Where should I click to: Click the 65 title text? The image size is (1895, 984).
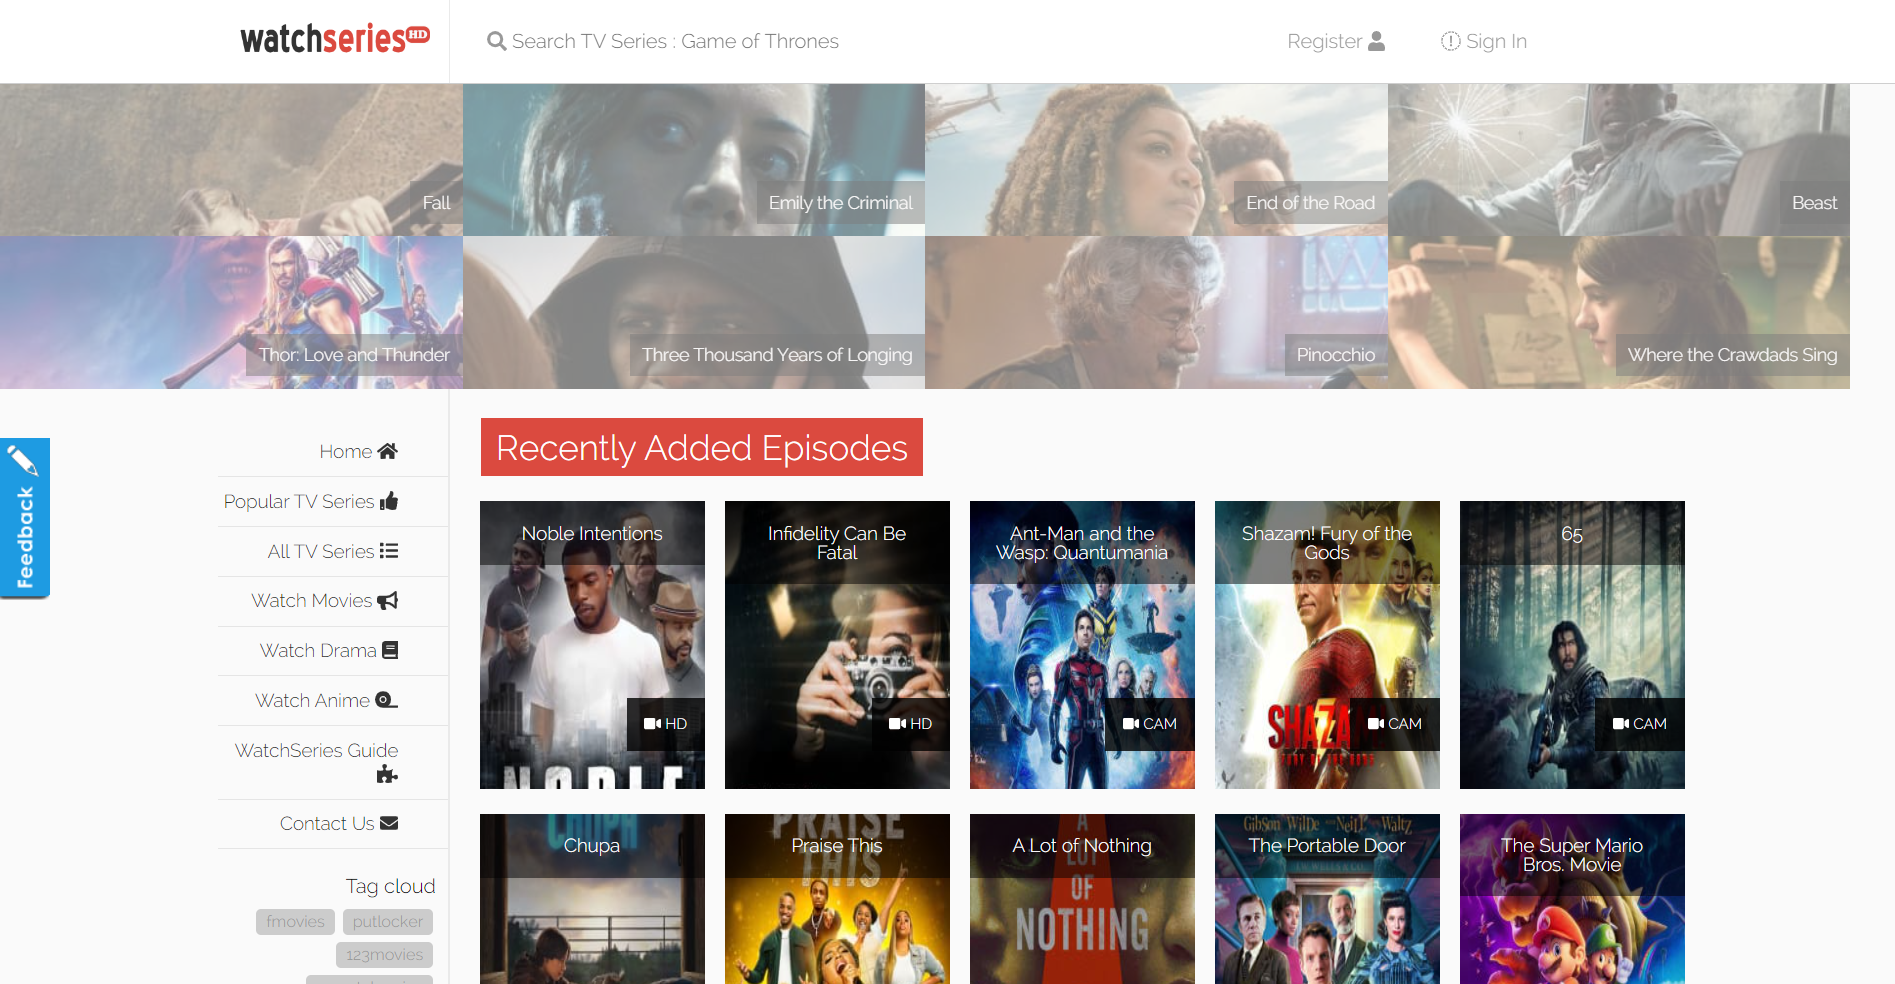[x=1572, y=534]
